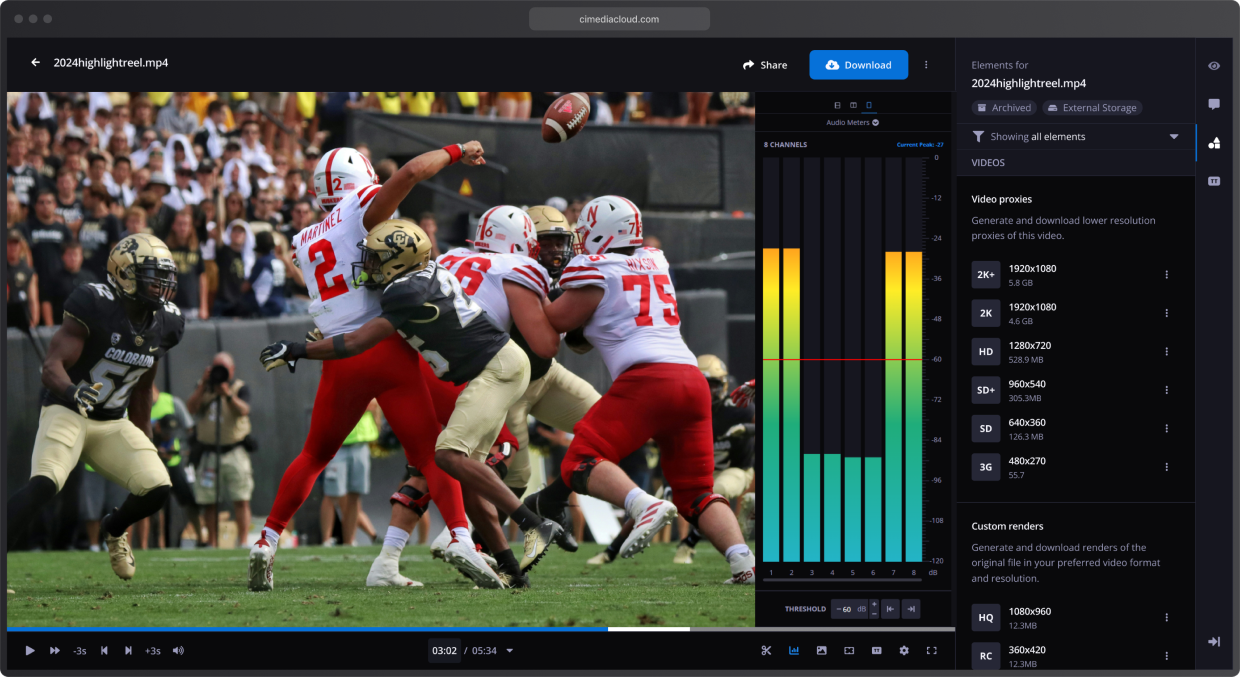
Task: Click the threshold -60 dB input field
Action: tap(849, 609)
